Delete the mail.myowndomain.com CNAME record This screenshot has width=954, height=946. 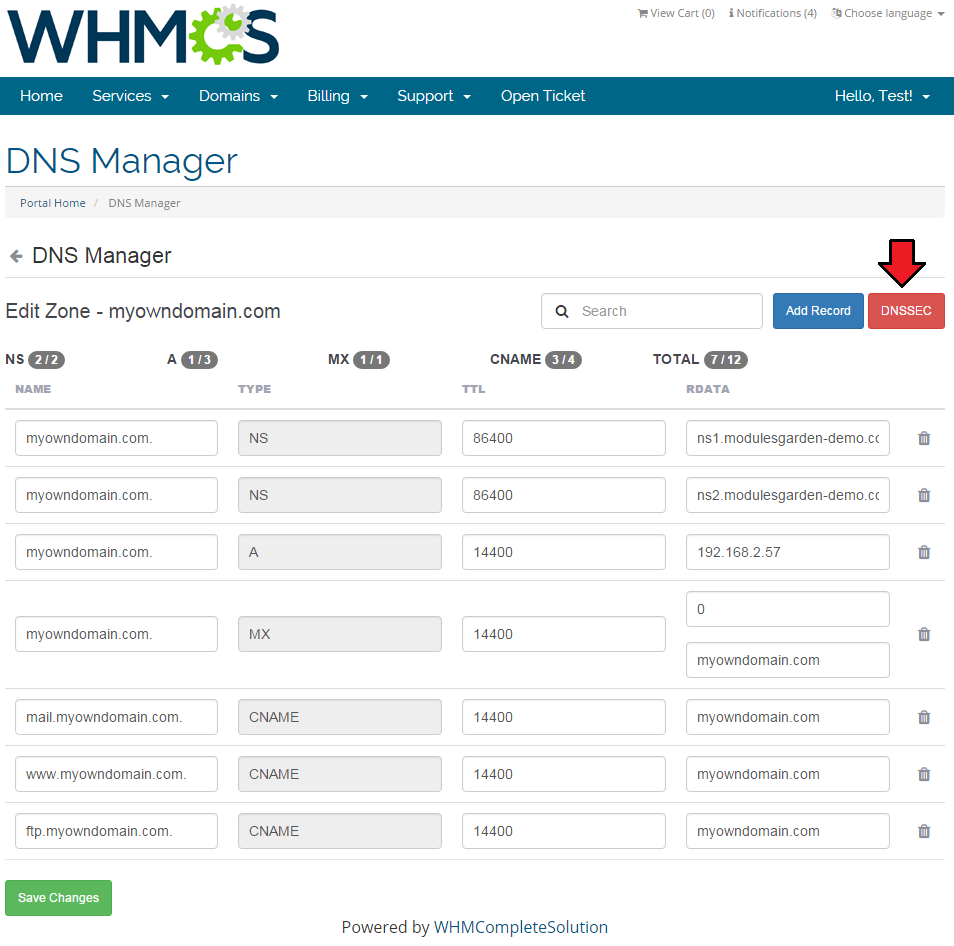(924, 717)
